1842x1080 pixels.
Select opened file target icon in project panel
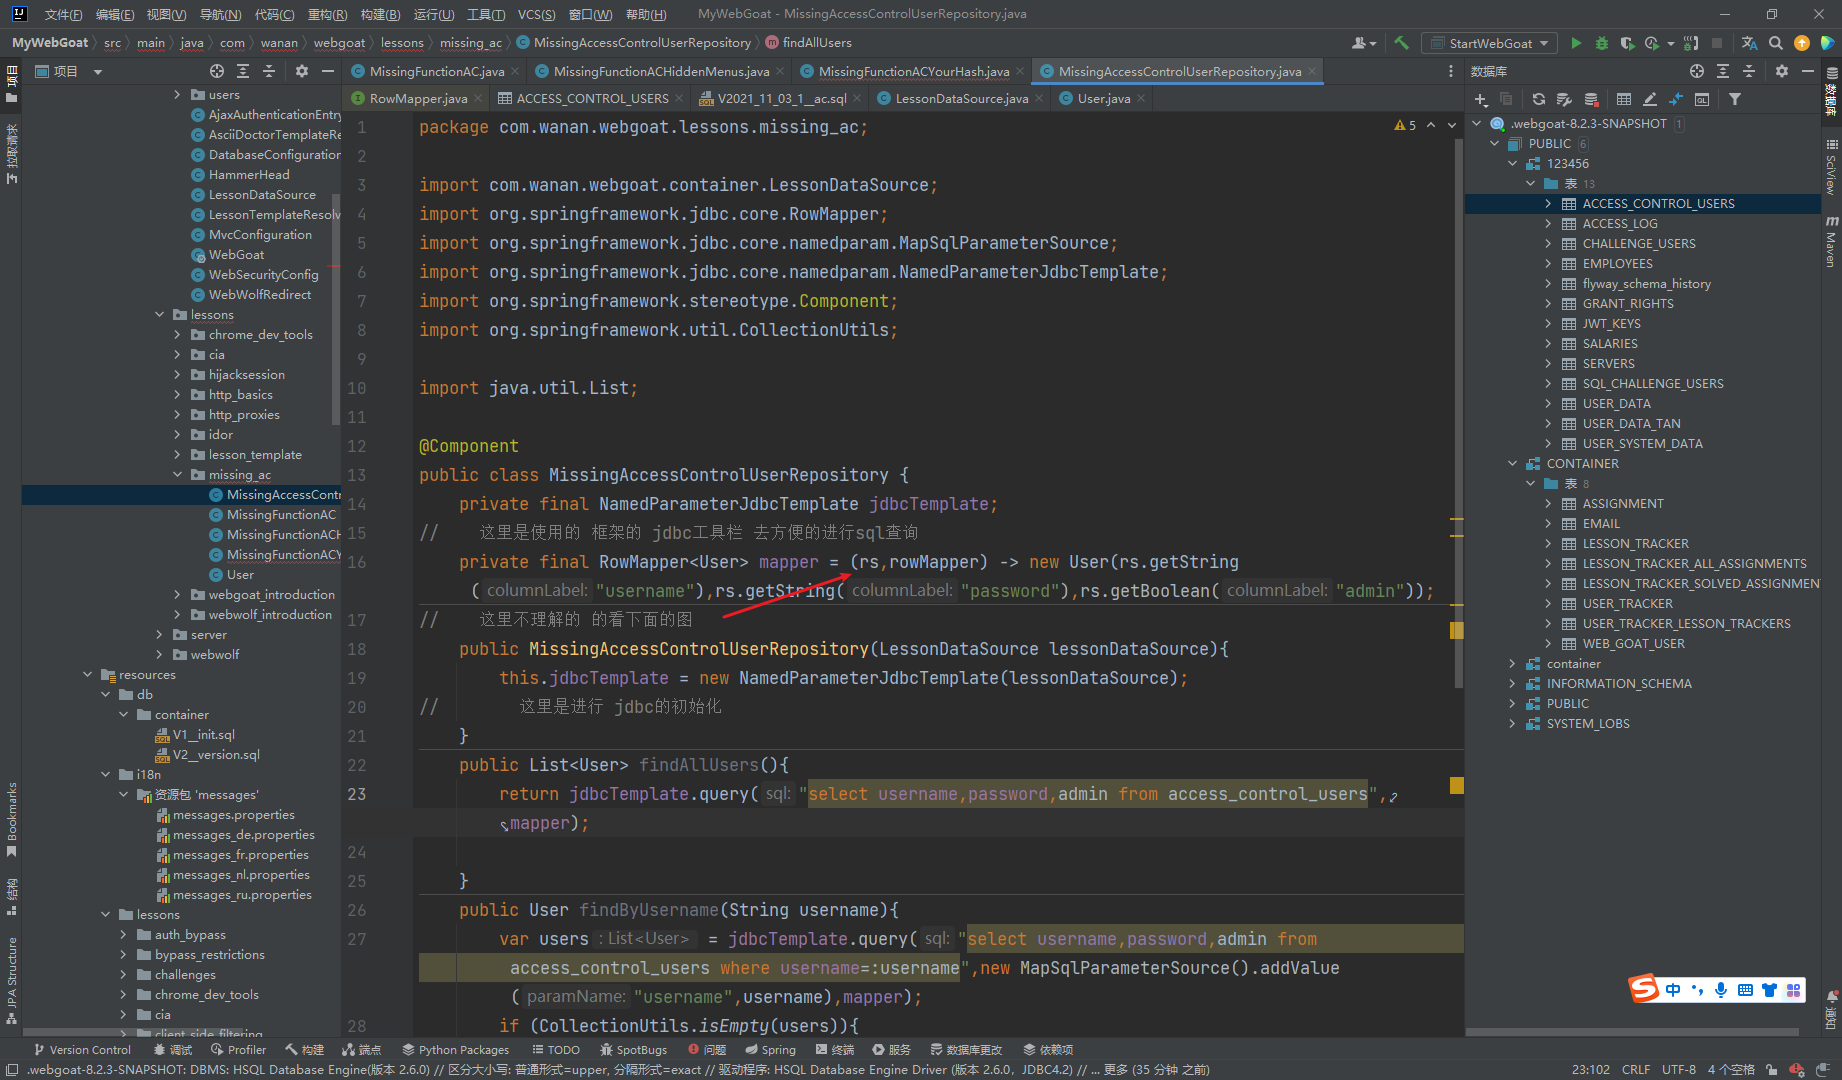pos(217,71)
